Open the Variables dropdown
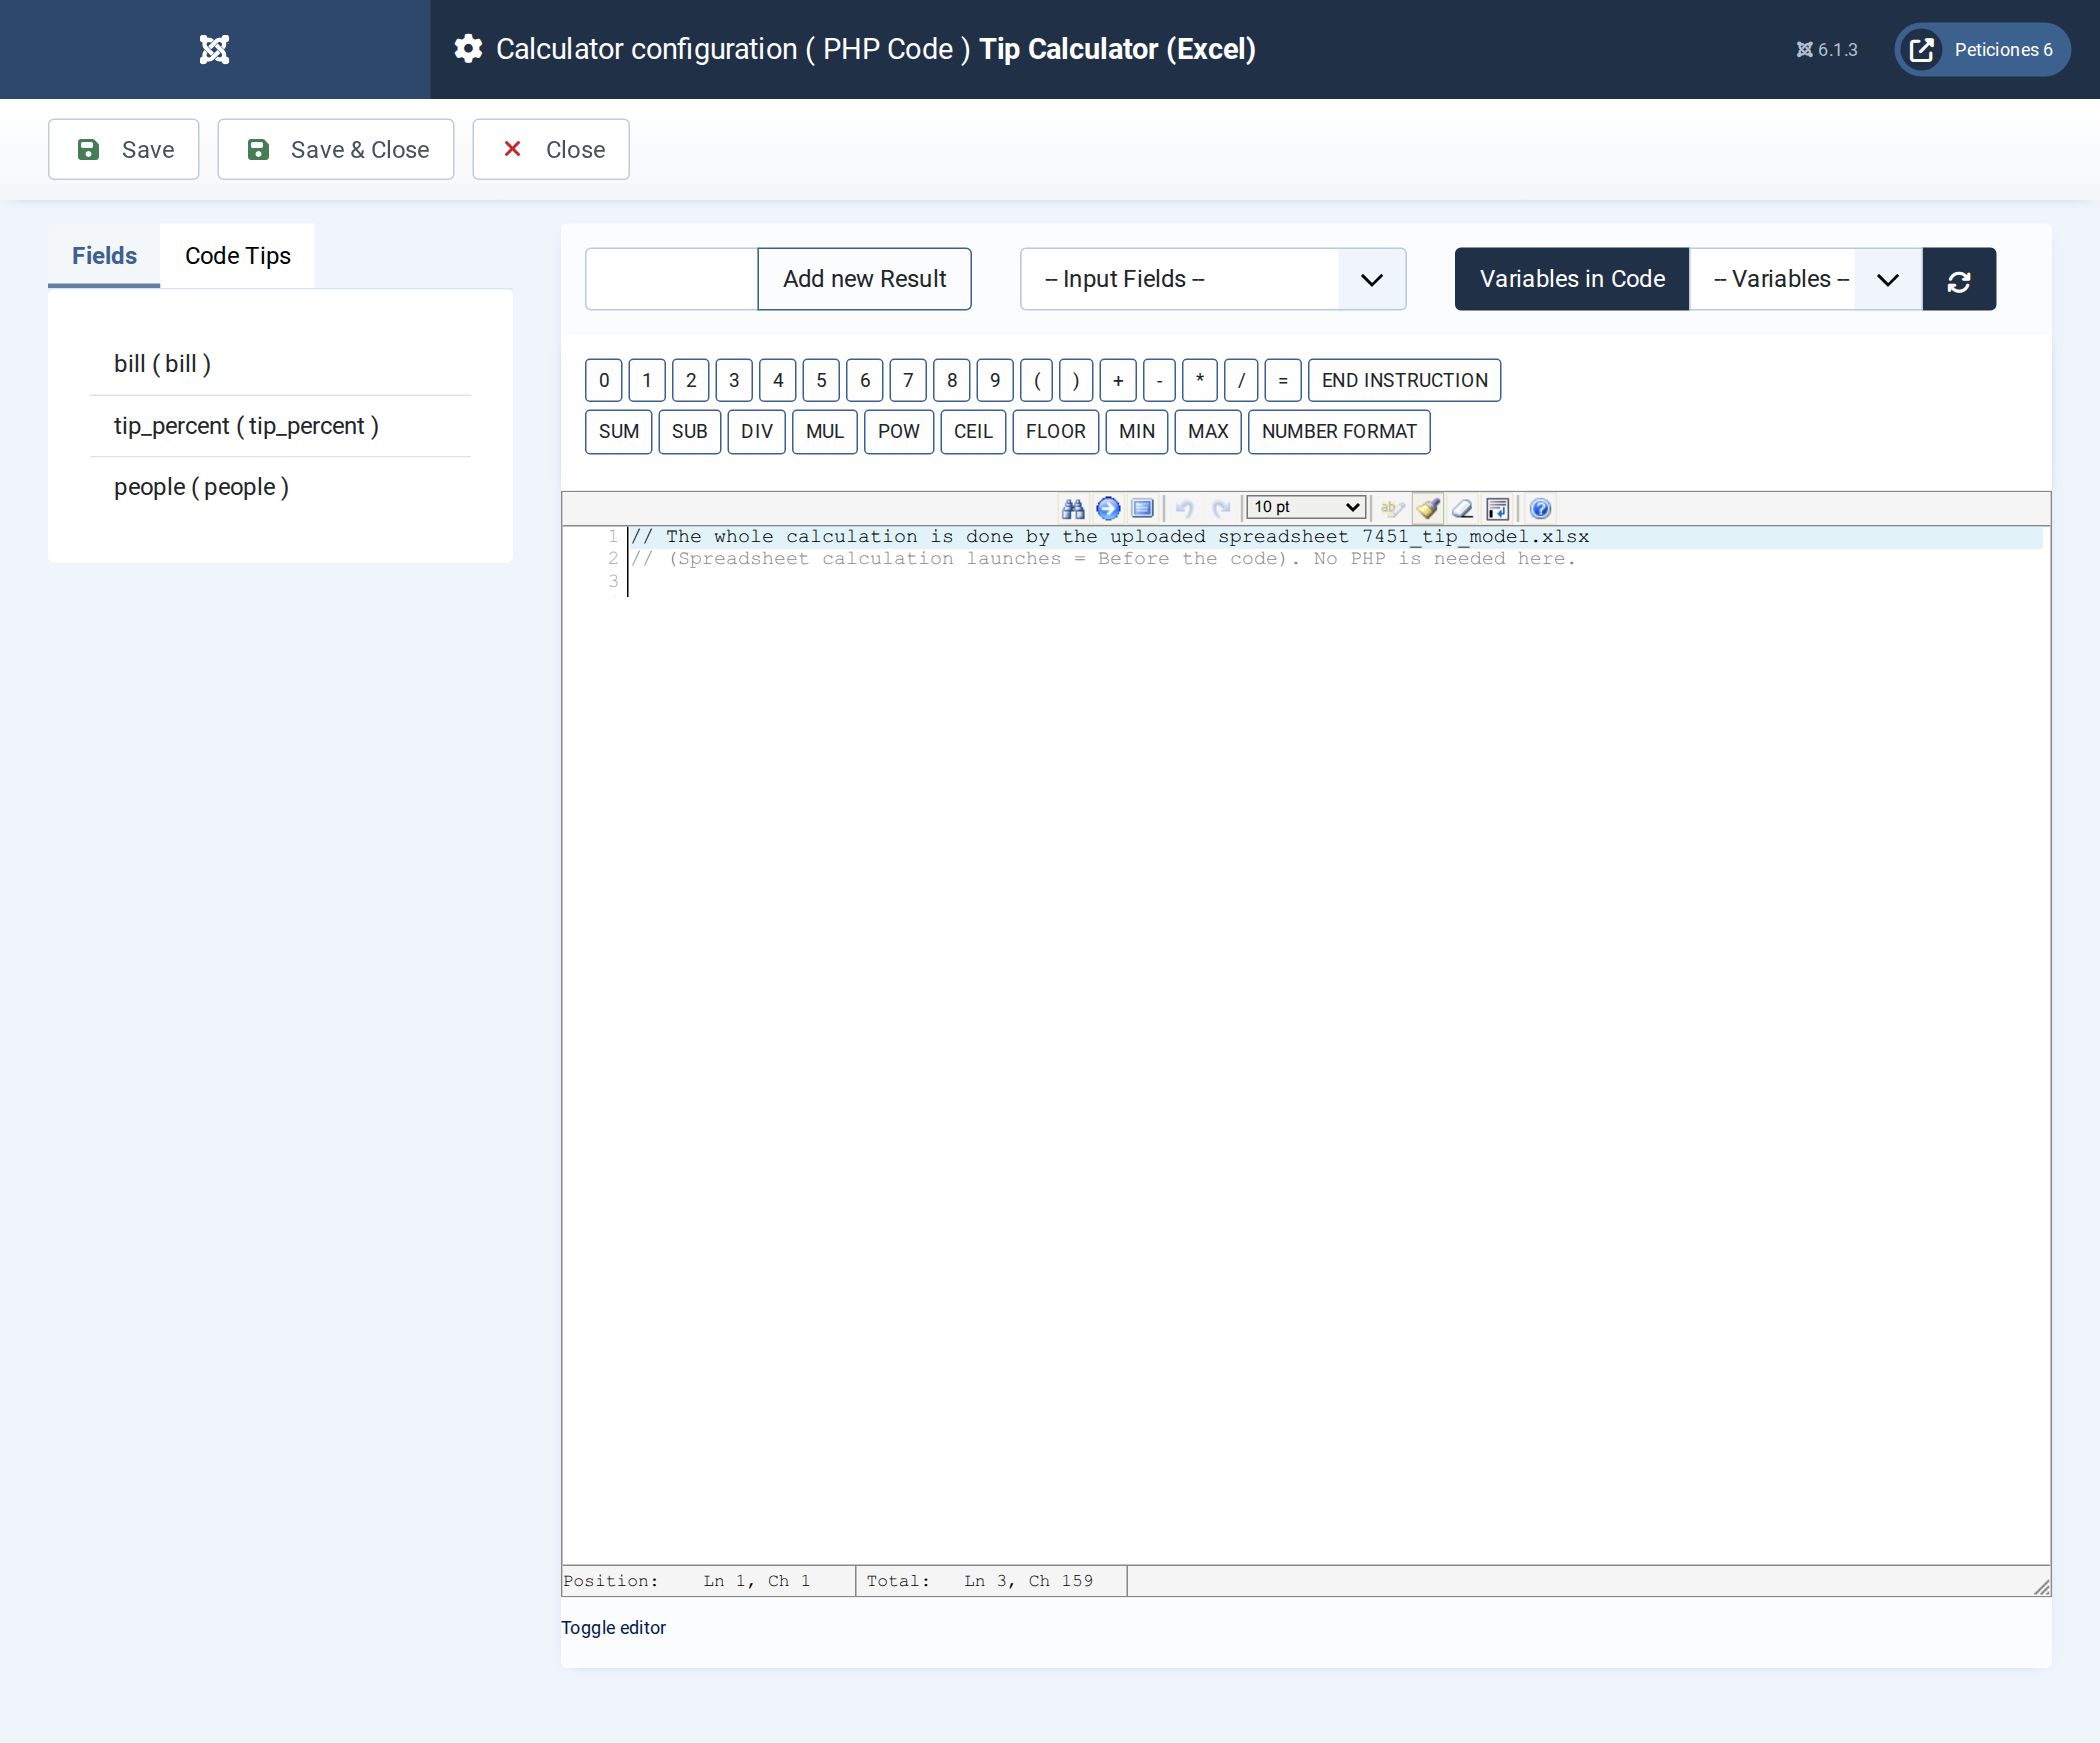This screenshot has width=2100, height=1743. (x=1806, y=279)
